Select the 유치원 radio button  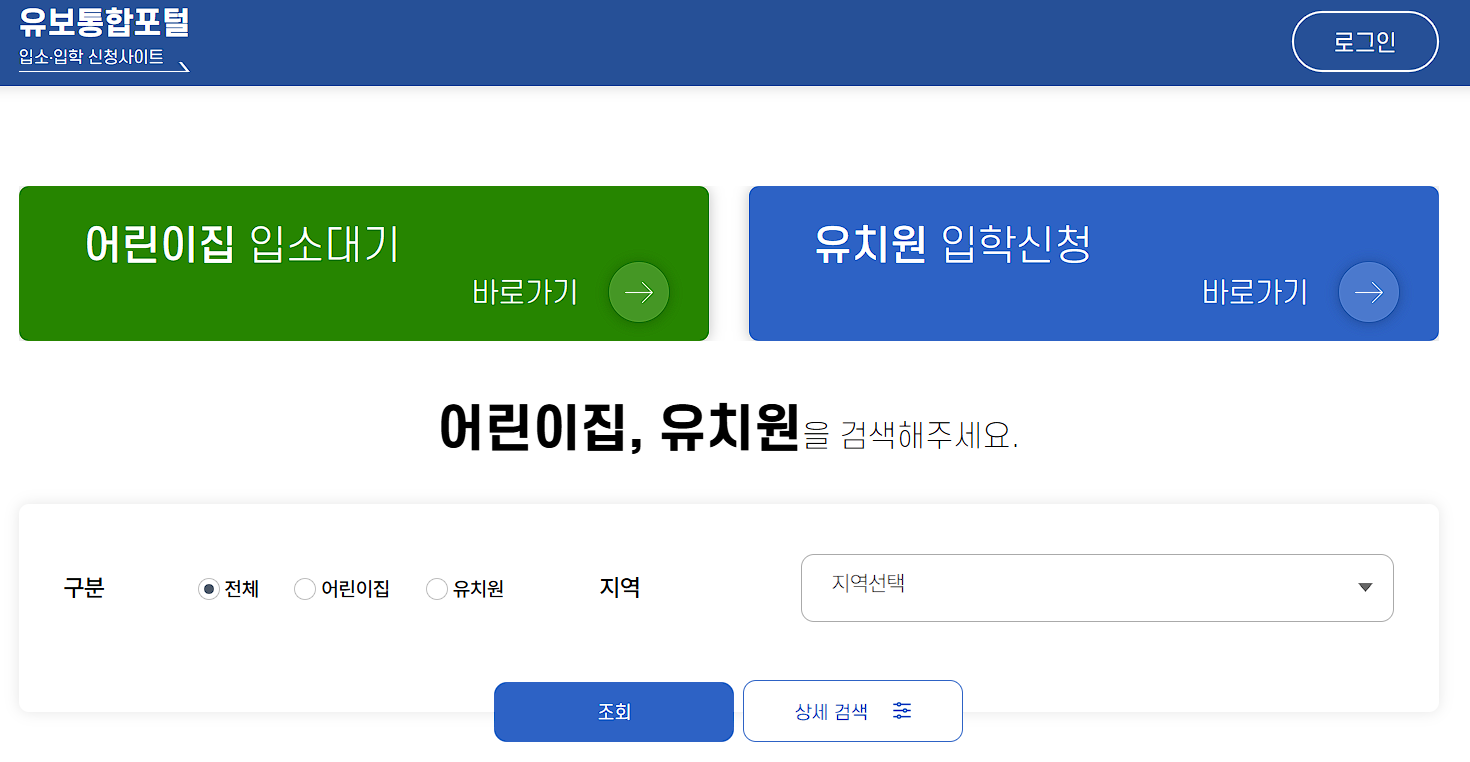click(x=436, y=589)
